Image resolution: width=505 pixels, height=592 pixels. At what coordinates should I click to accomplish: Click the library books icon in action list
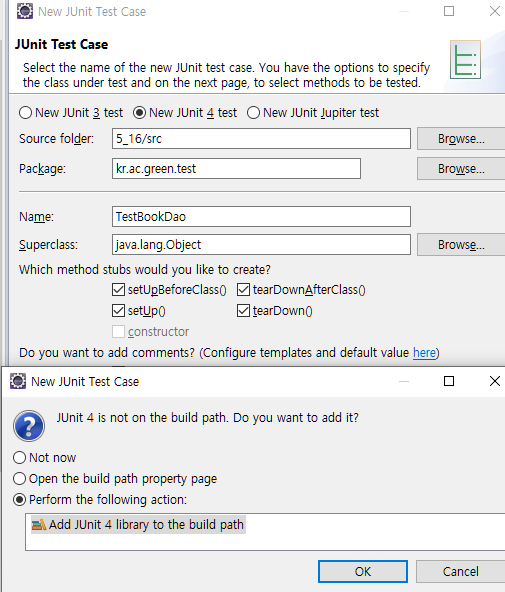click(38, 525)
